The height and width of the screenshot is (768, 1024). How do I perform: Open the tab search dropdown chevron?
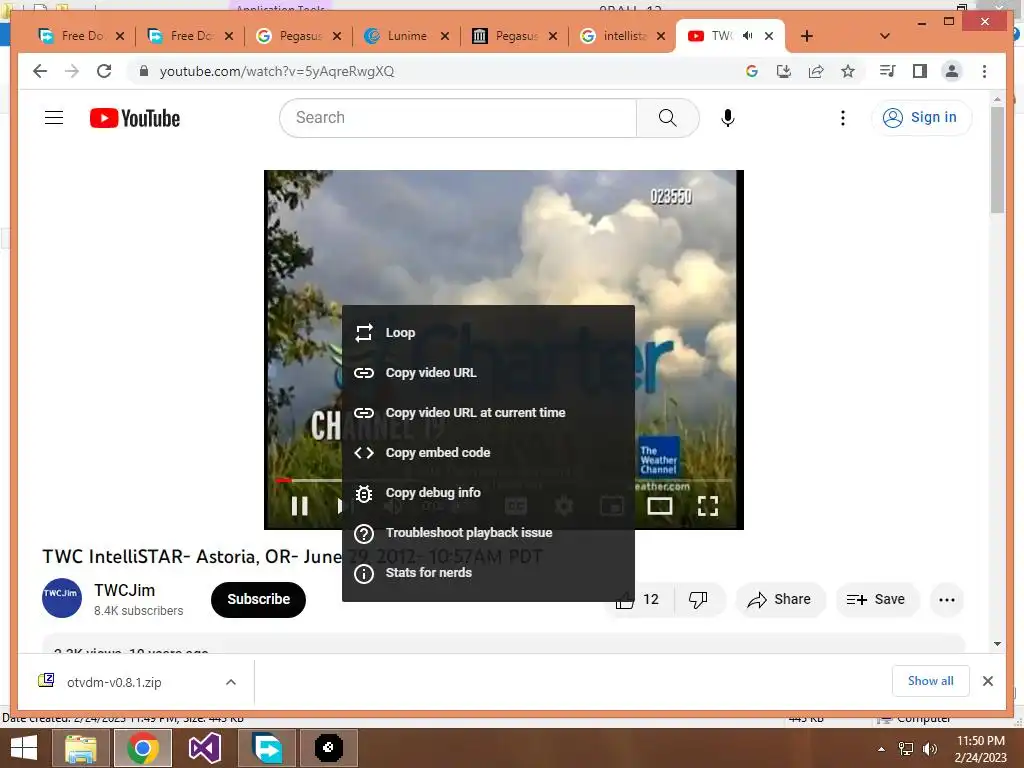(x=884, y=36)
